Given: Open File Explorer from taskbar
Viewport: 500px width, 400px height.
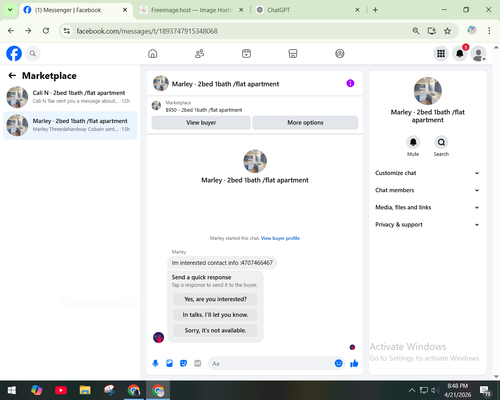Looking at the screenshot, I should [85, 390].
